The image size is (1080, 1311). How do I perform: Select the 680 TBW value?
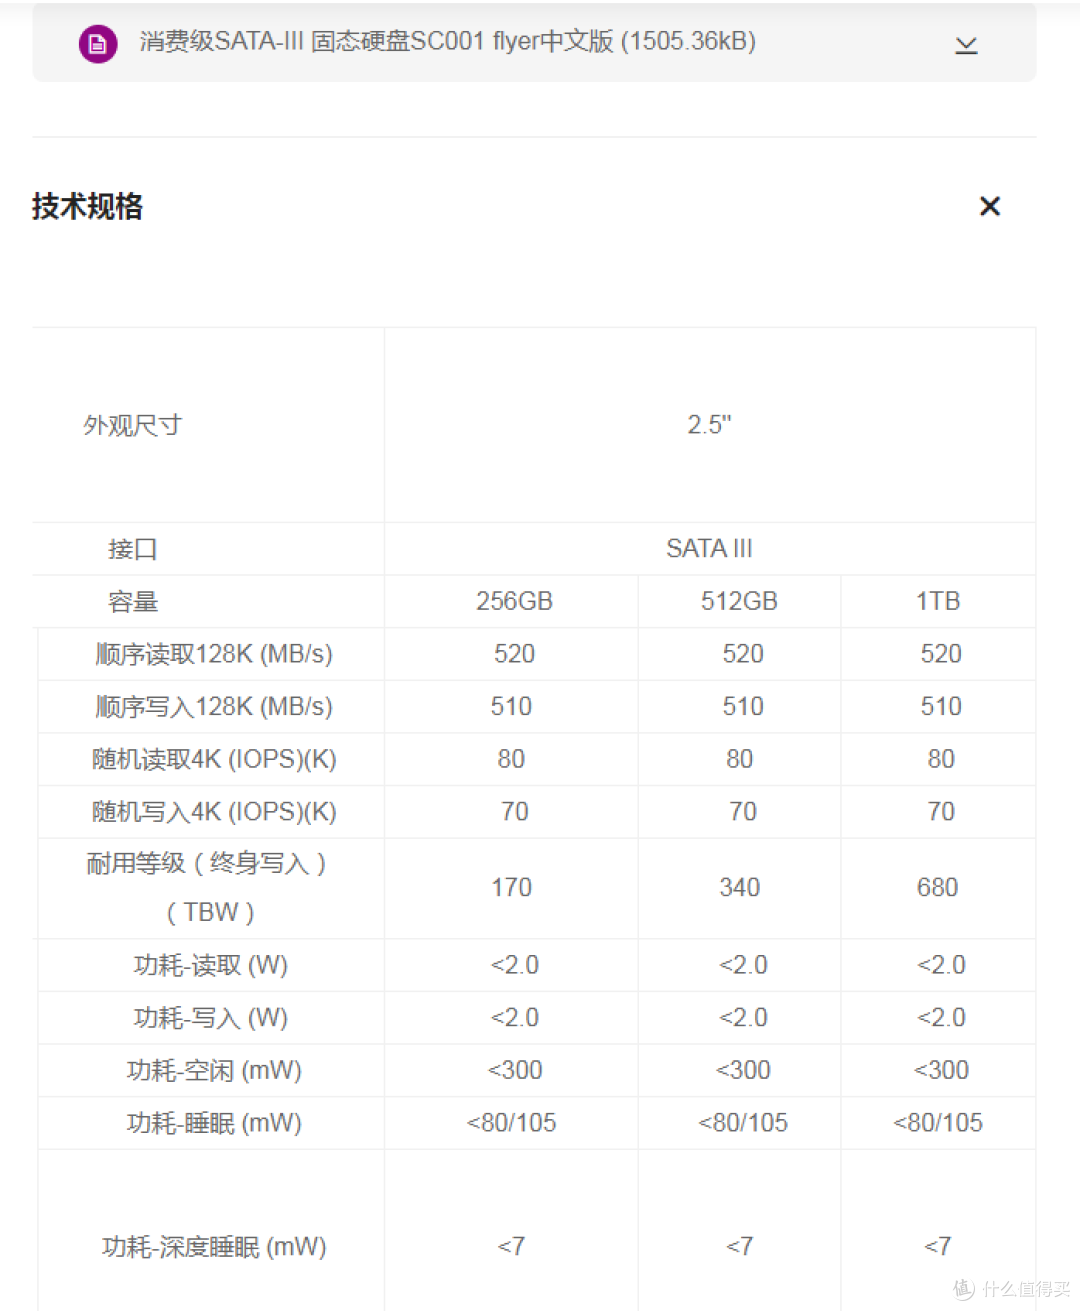click(938, 888)
